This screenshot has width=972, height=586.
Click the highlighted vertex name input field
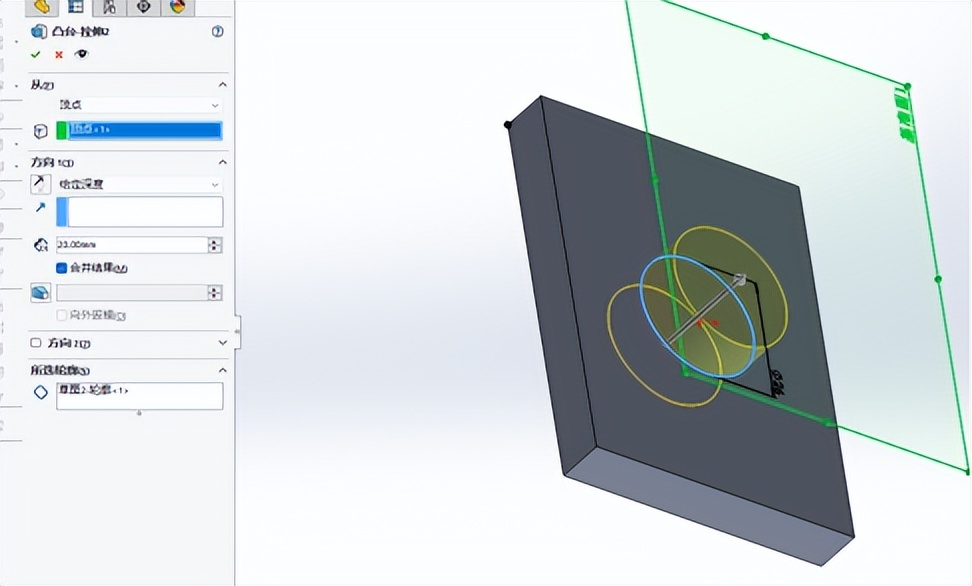(140, 129)
